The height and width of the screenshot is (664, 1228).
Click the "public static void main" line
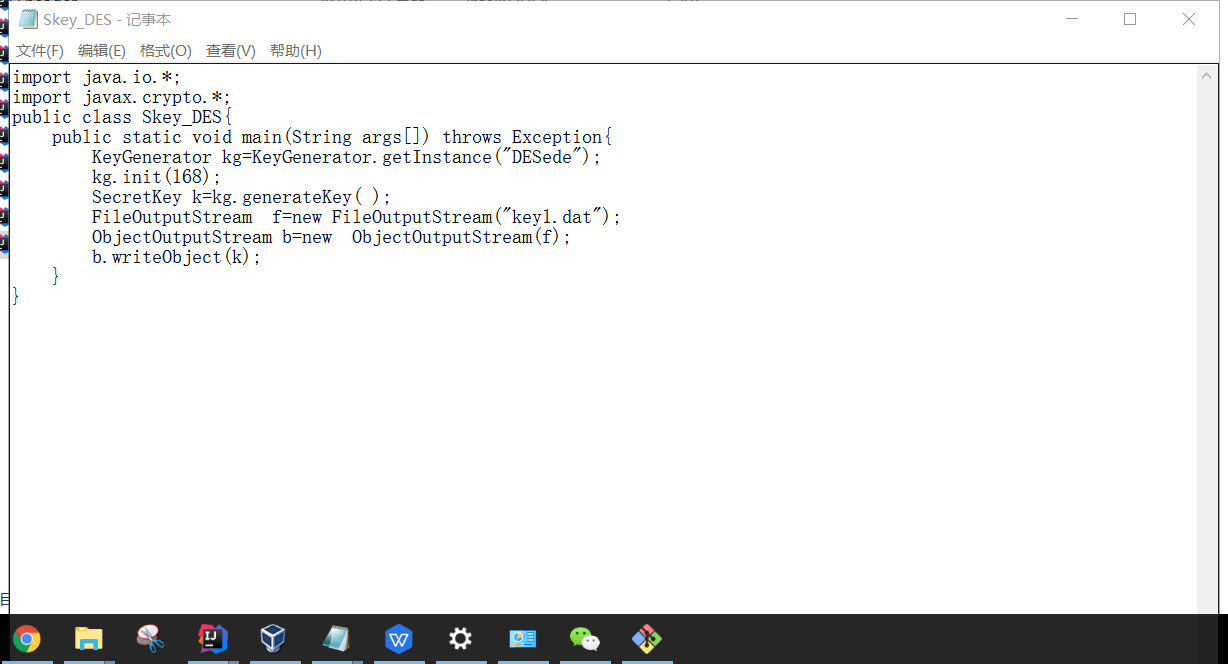pos(332,137)
